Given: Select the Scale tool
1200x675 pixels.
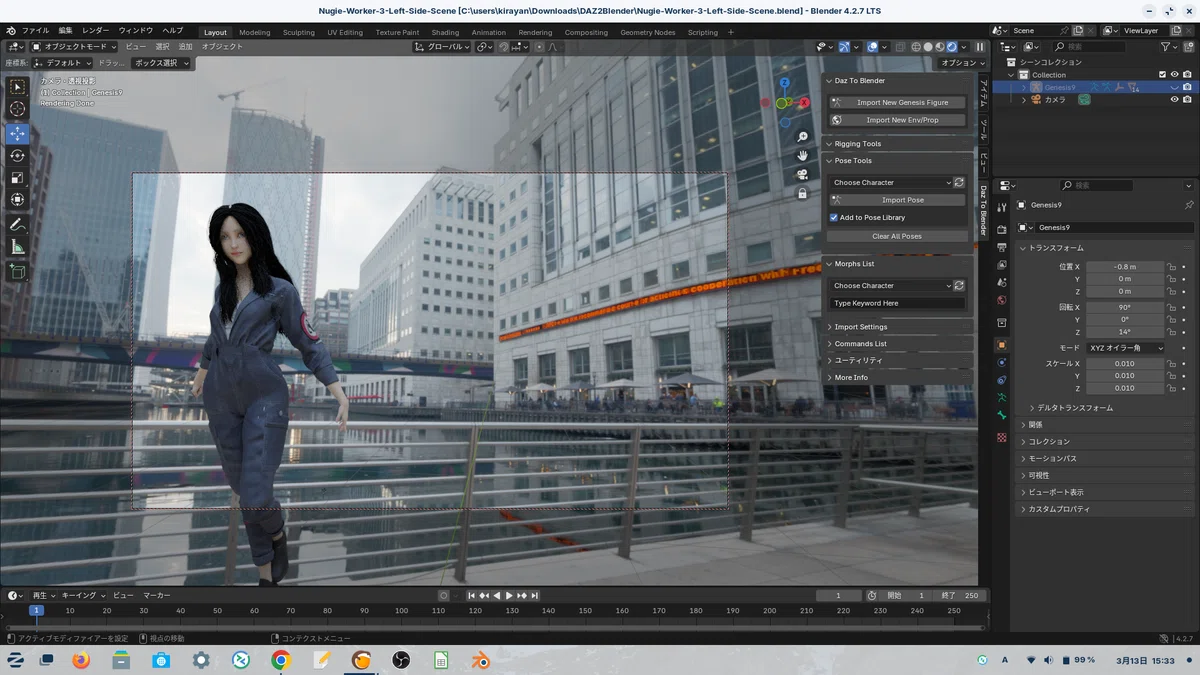Looking at the screenshot, I should click(17, 177).
